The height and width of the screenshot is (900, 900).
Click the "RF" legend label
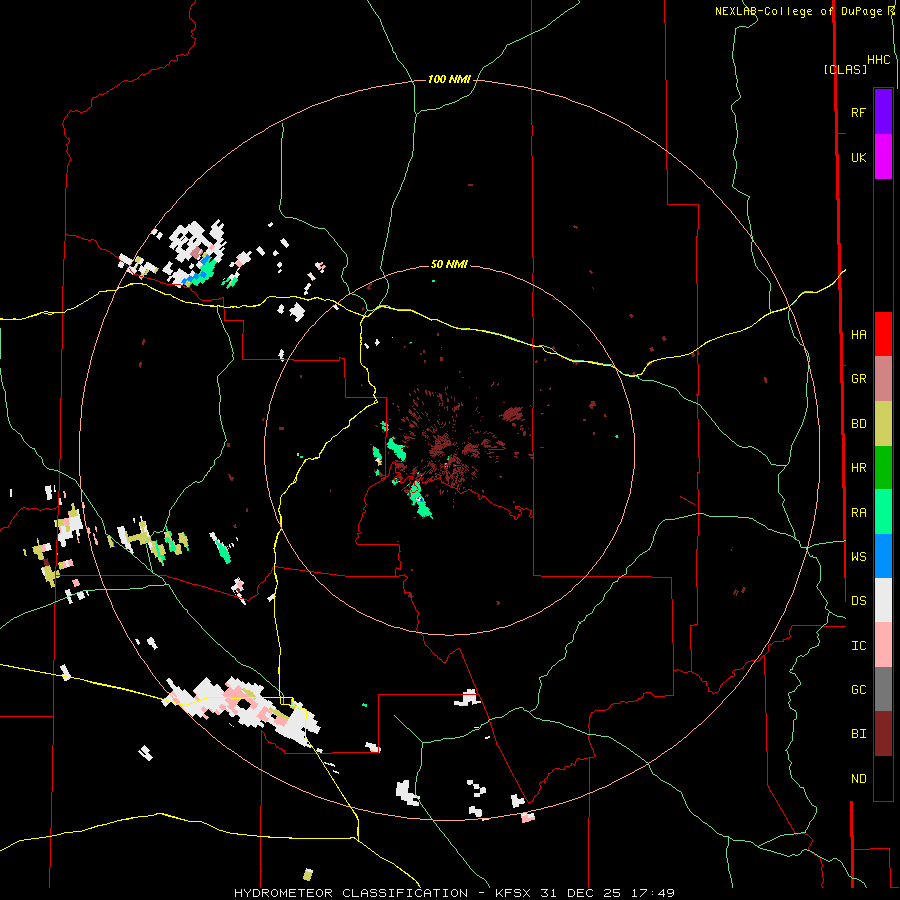[x=858, y=112]
